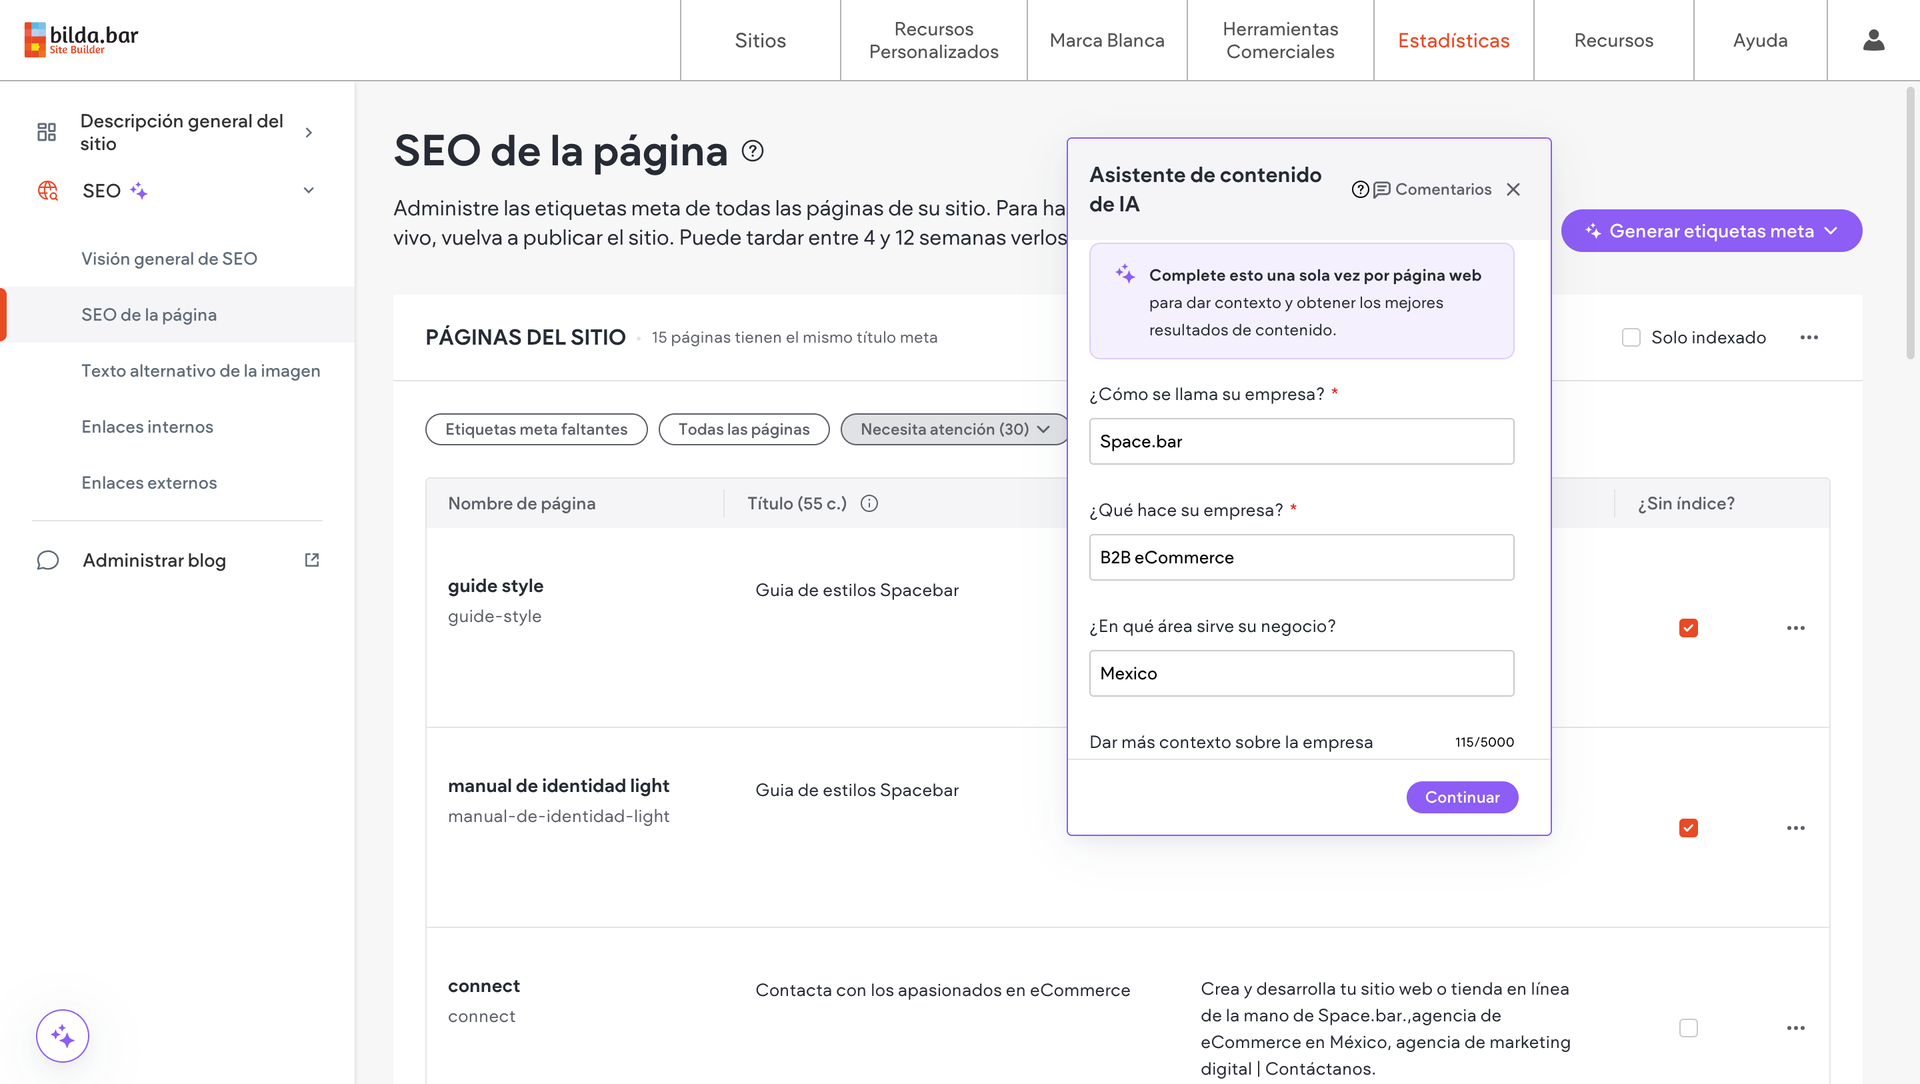Click the SEO globe search icon
The width and height of the screenshot is (1920, 1084).
click(x=47, y=190)
